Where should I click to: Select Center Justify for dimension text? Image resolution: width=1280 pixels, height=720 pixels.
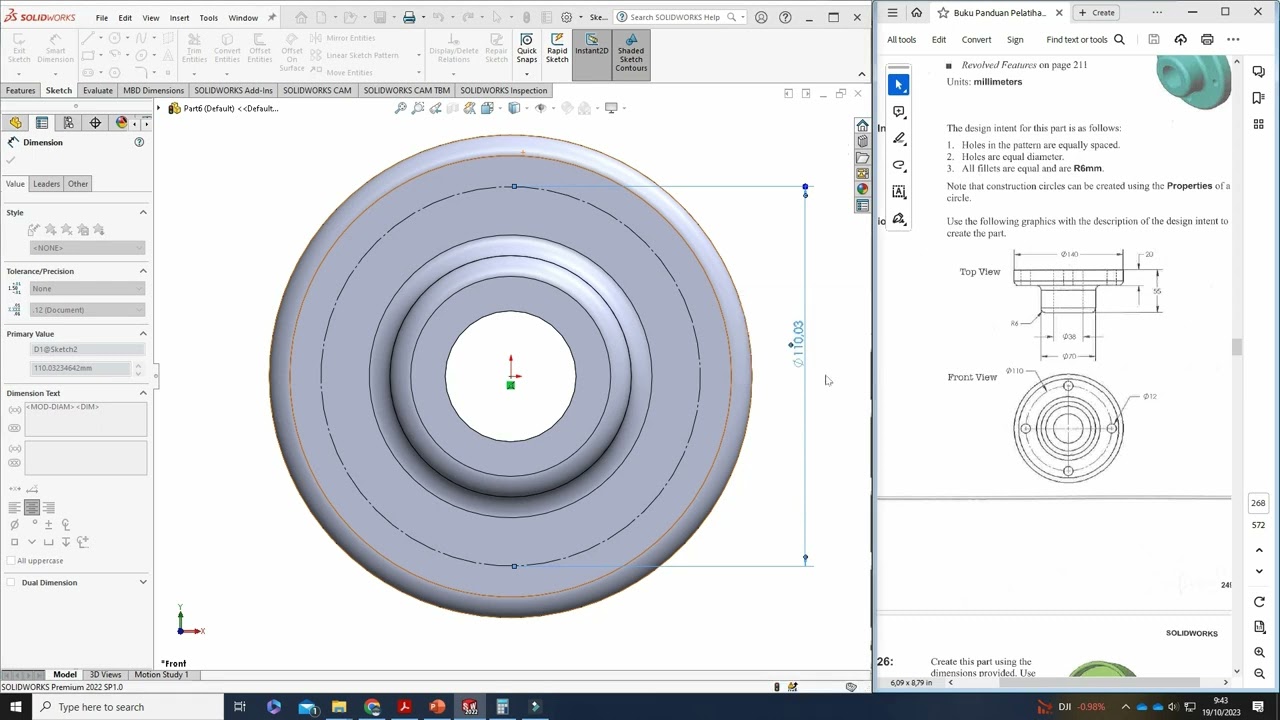coord(32,508)
